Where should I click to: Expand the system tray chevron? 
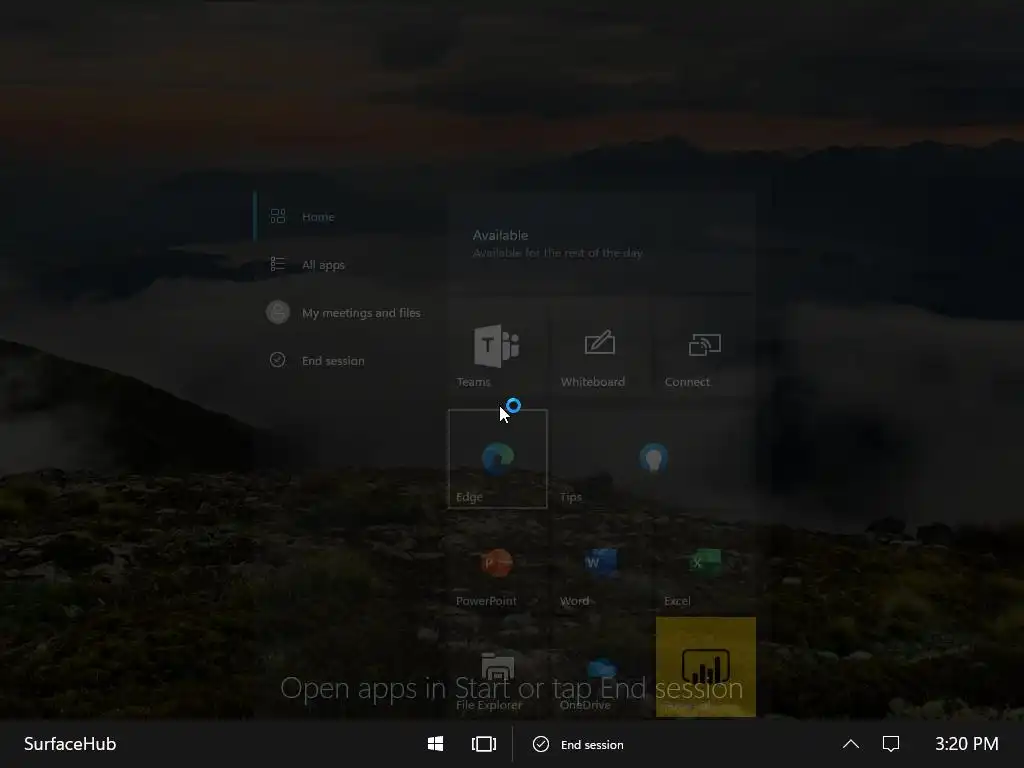point(850,744)
